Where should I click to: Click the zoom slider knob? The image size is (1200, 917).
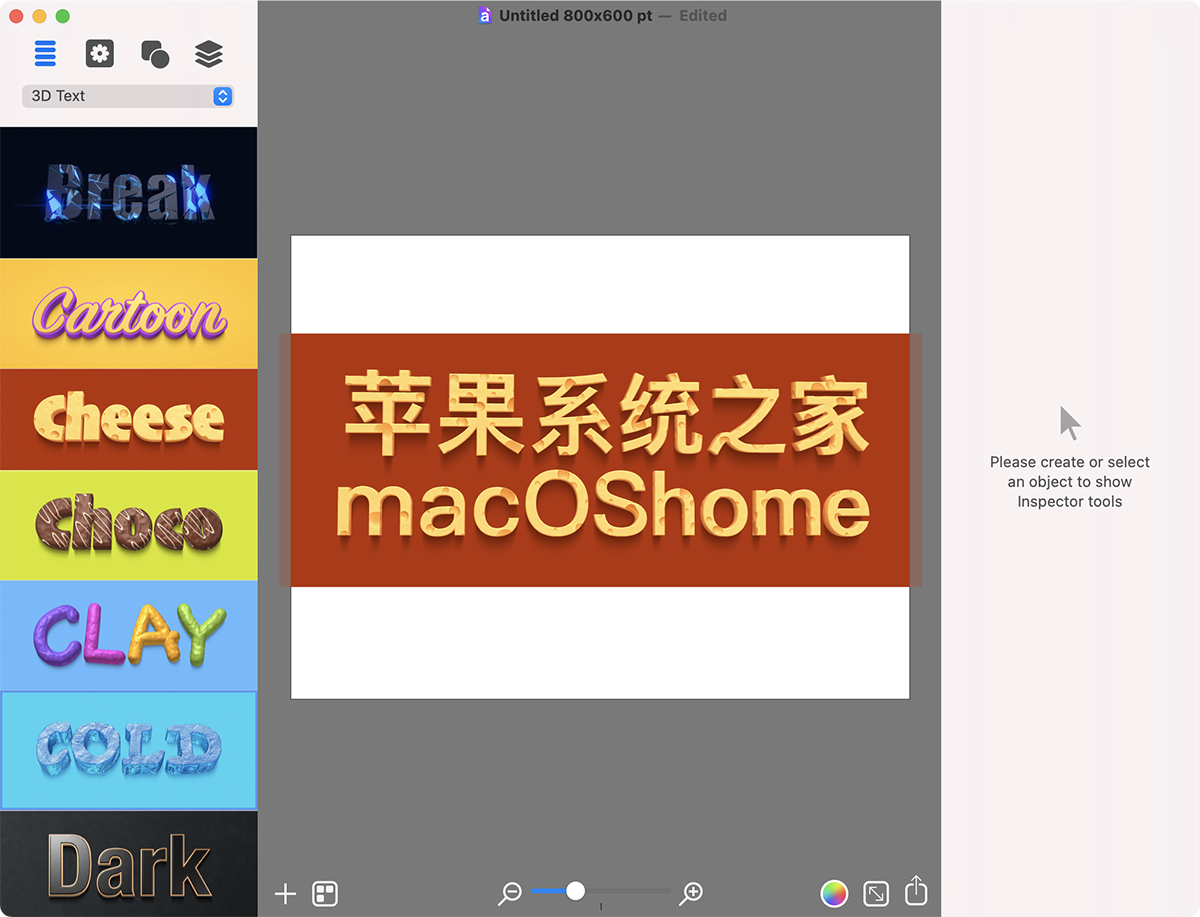576,890
